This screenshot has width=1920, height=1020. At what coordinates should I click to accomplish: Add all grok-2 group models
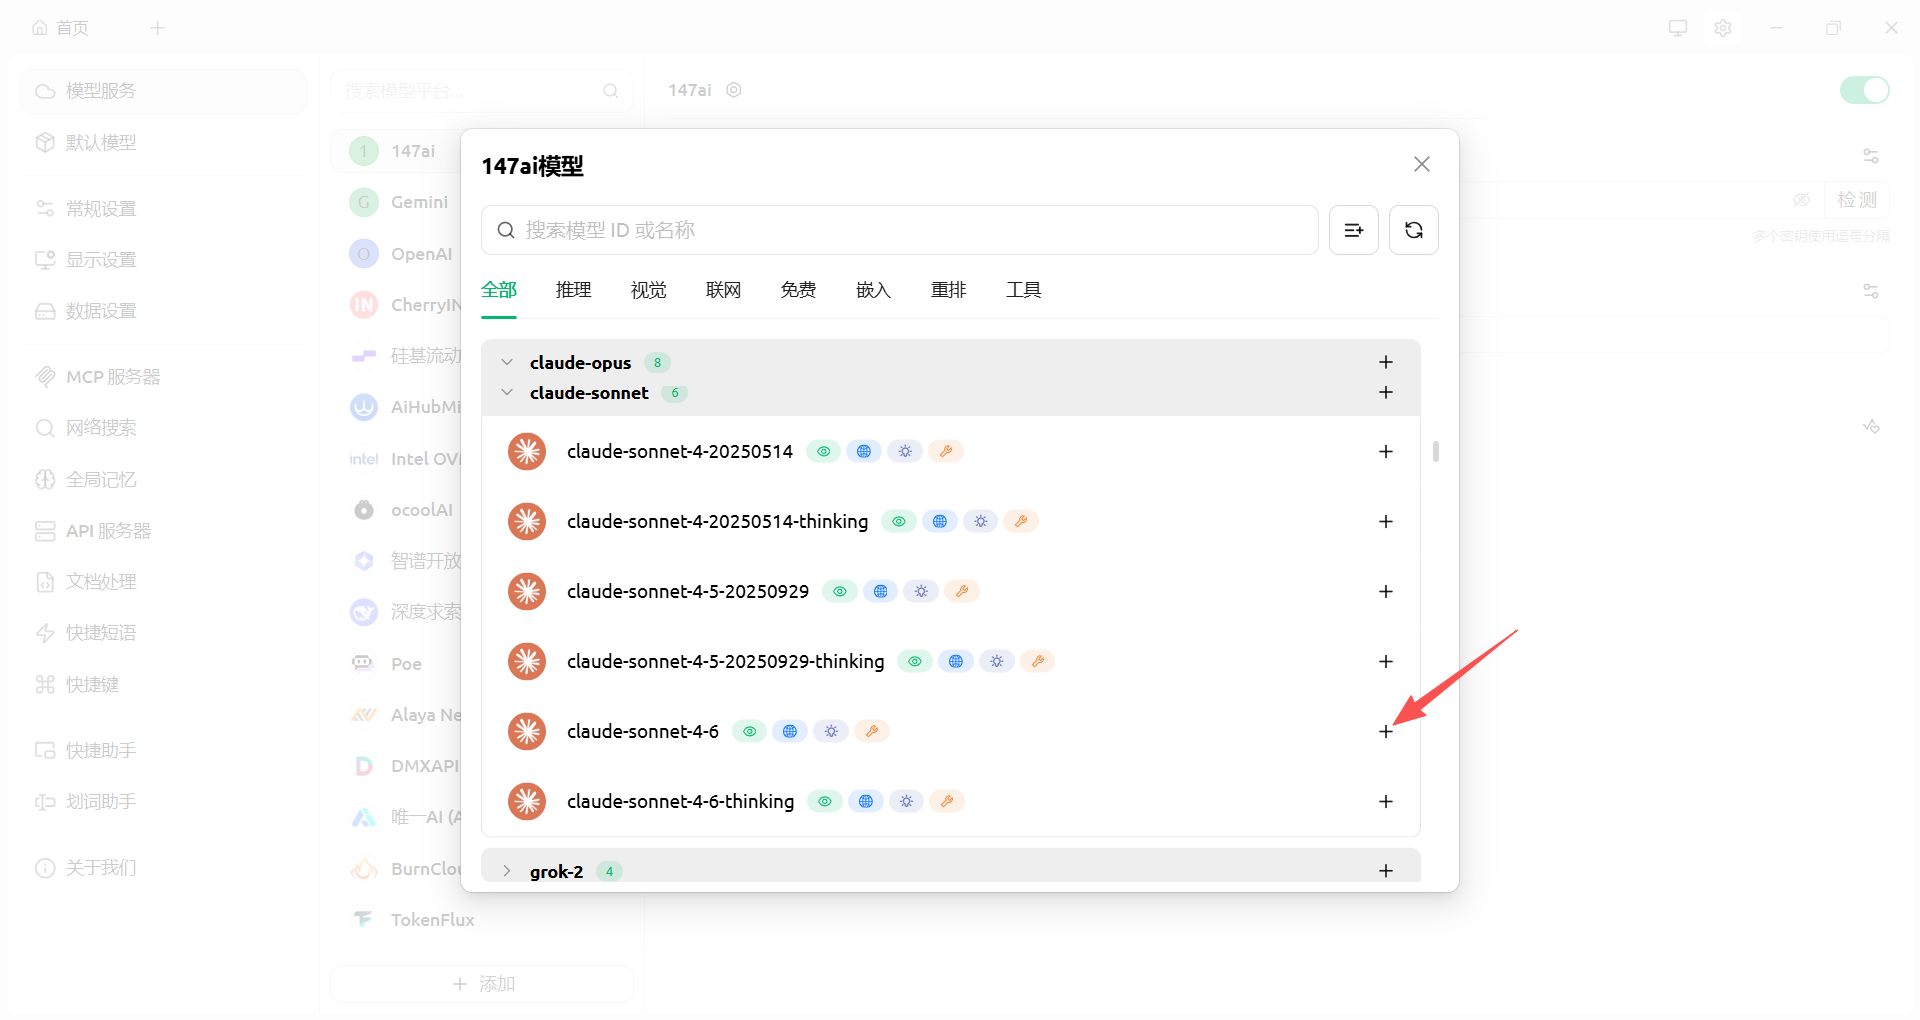[1386, 871]
